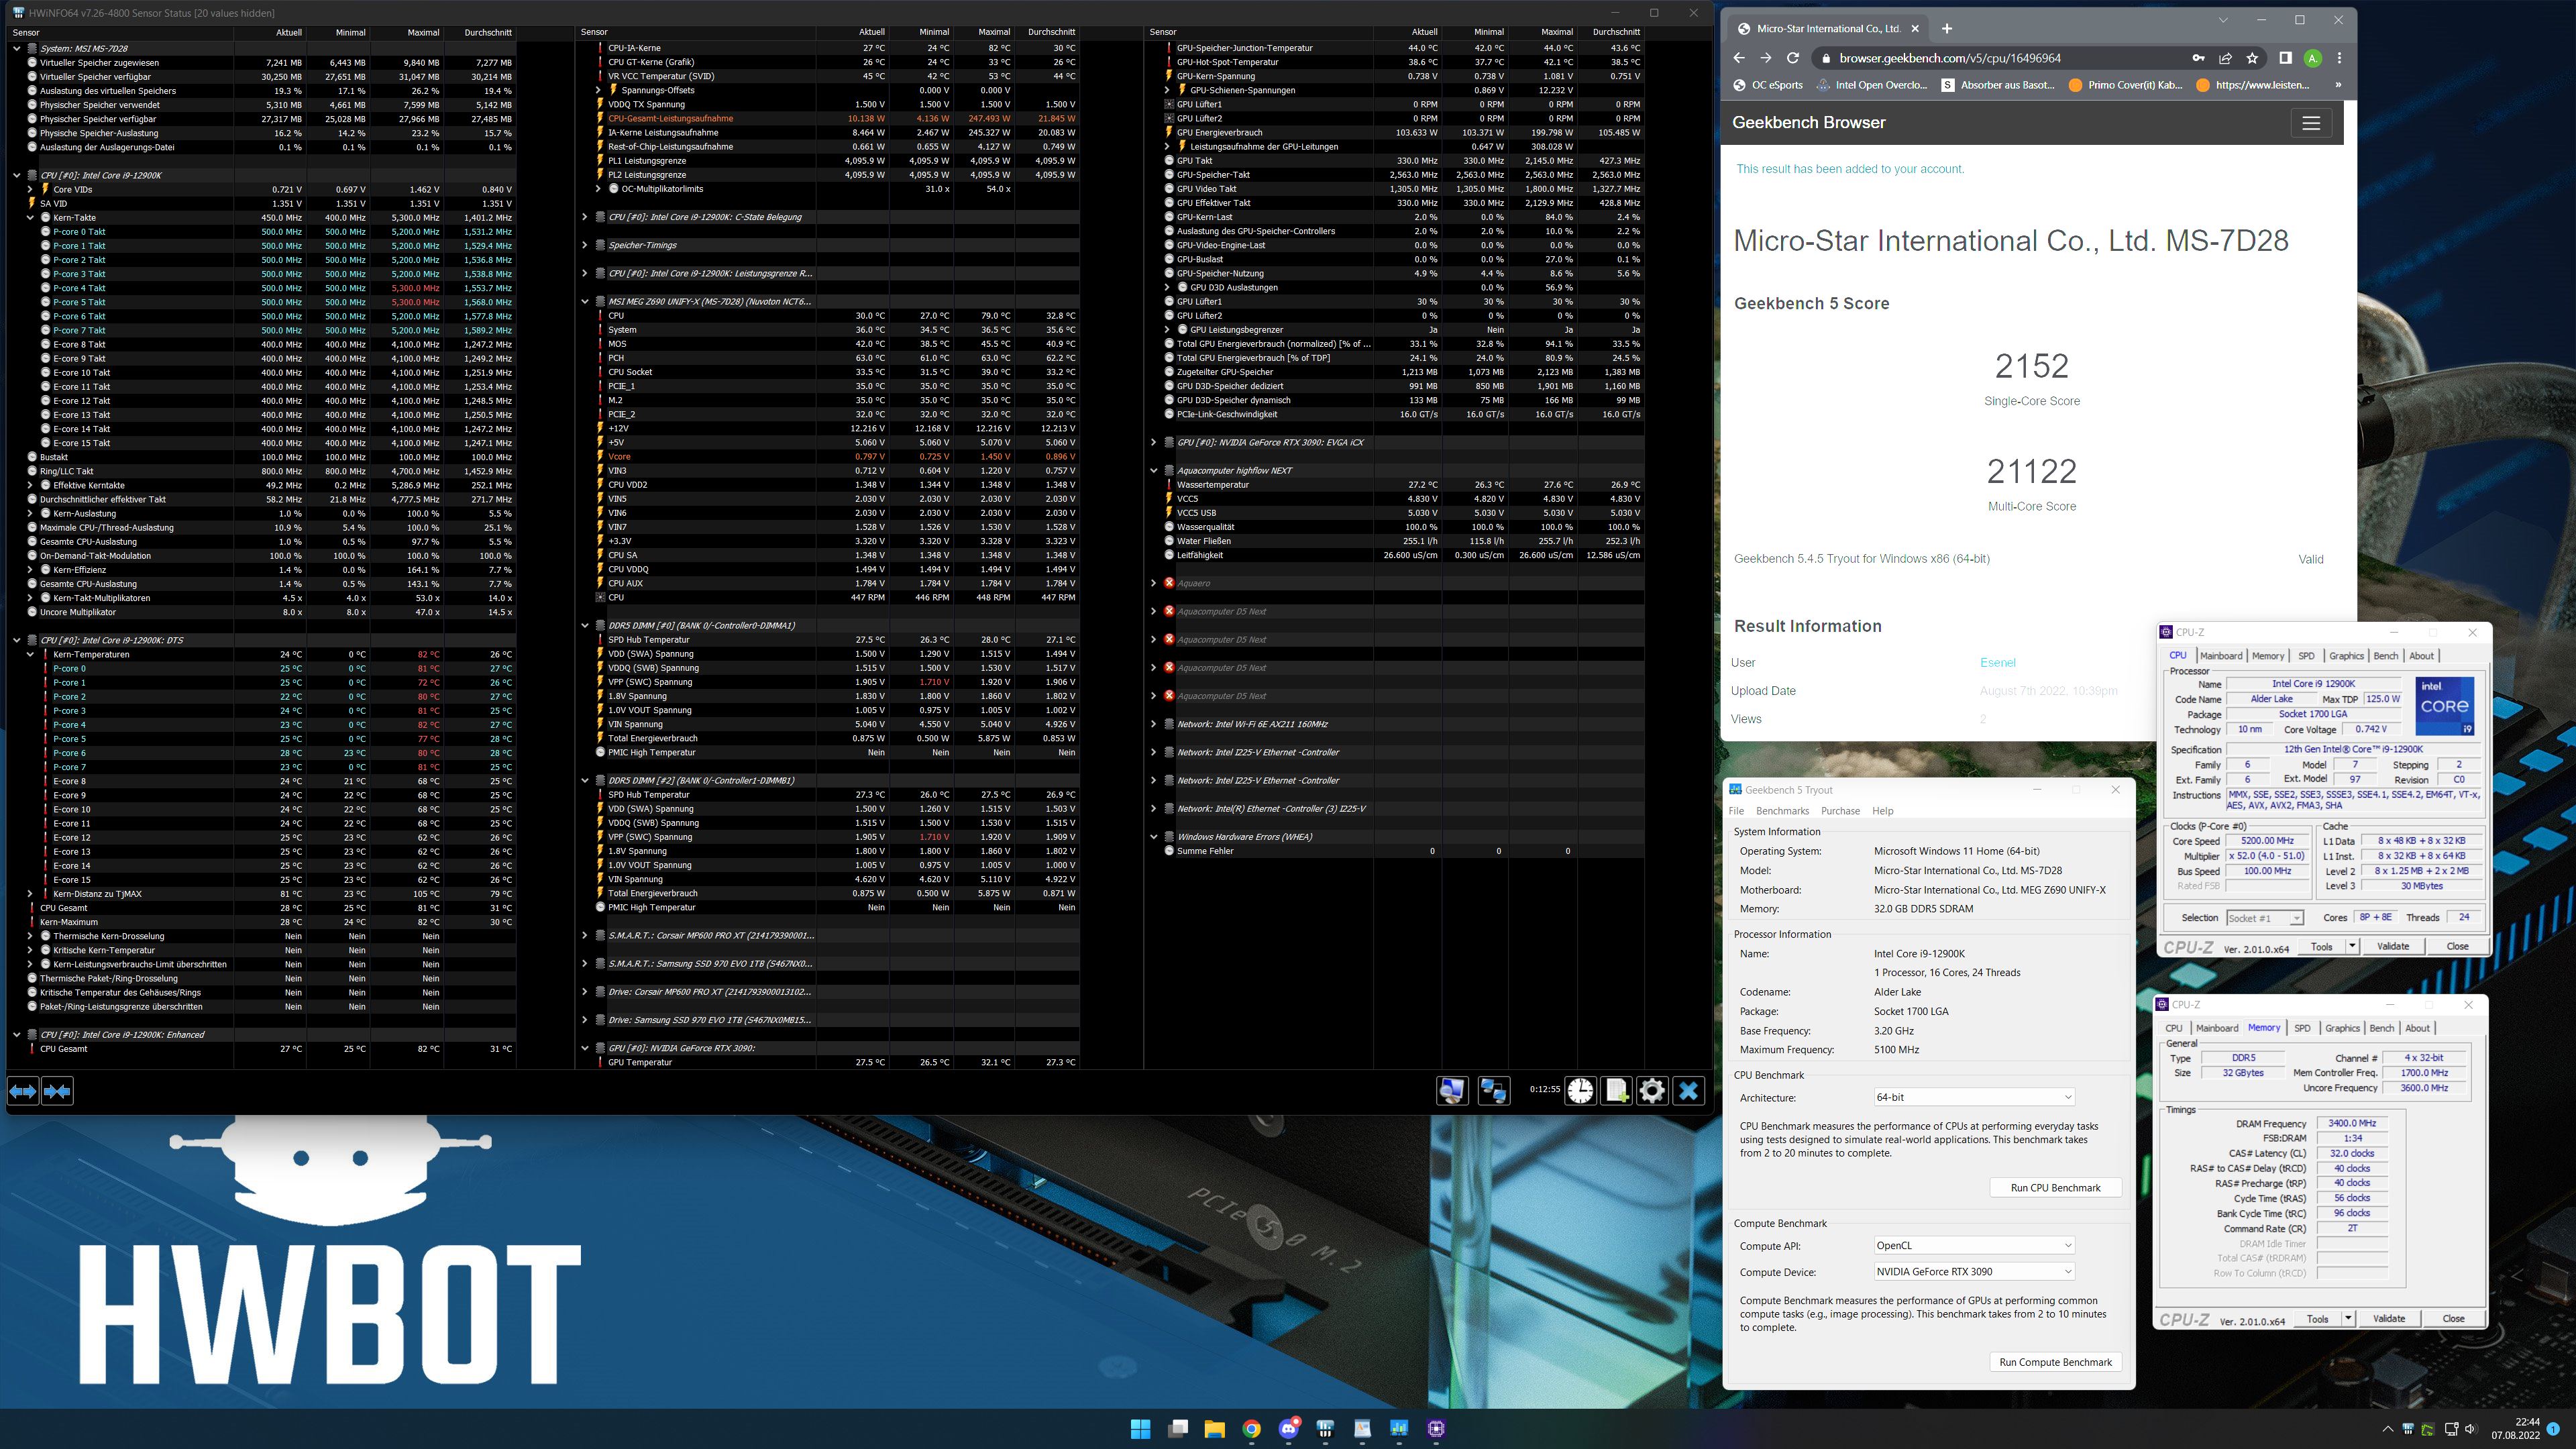2576x1449 pixels.
Task: Click the logging sheet icon with plus
Action: point(1616,1090)
